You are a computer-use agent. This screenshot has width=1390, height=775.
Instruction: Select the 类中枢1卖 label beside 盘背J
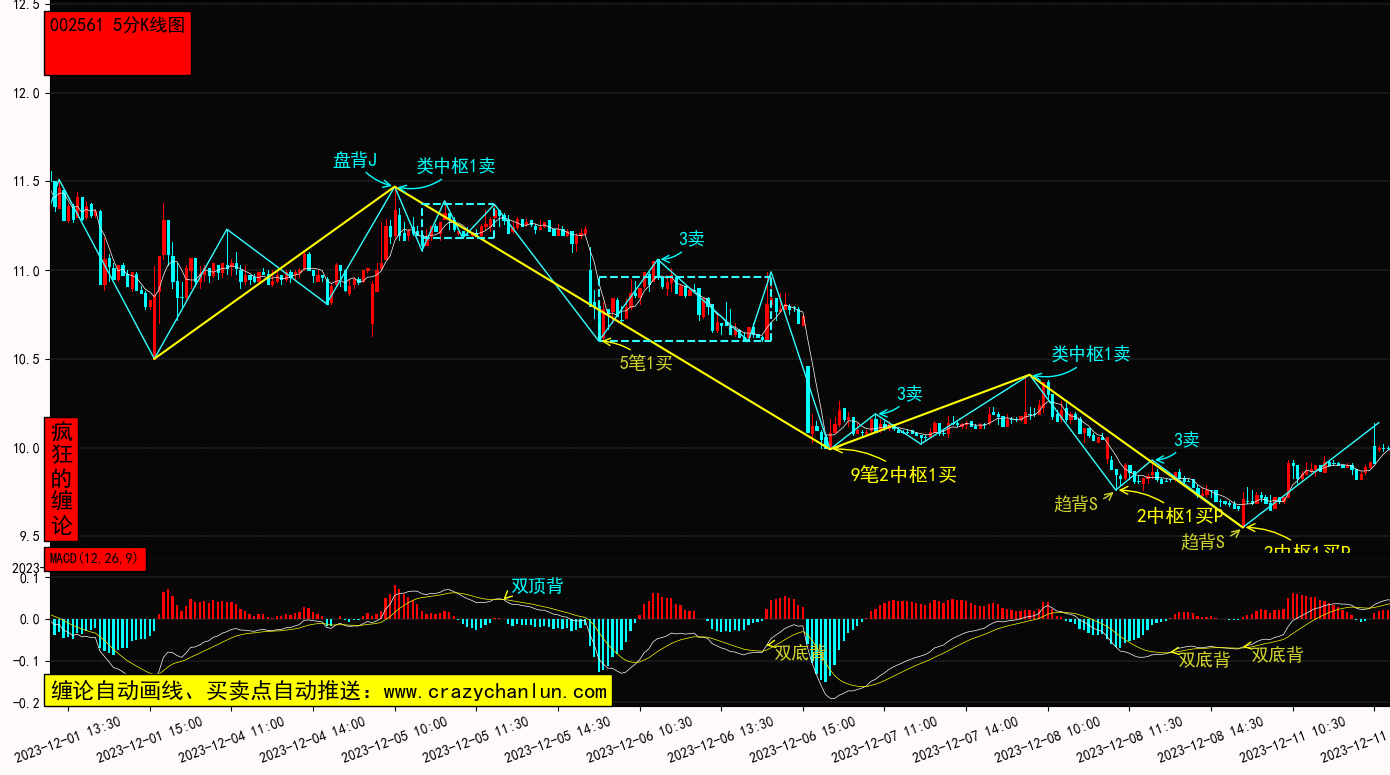coord(456,166)
